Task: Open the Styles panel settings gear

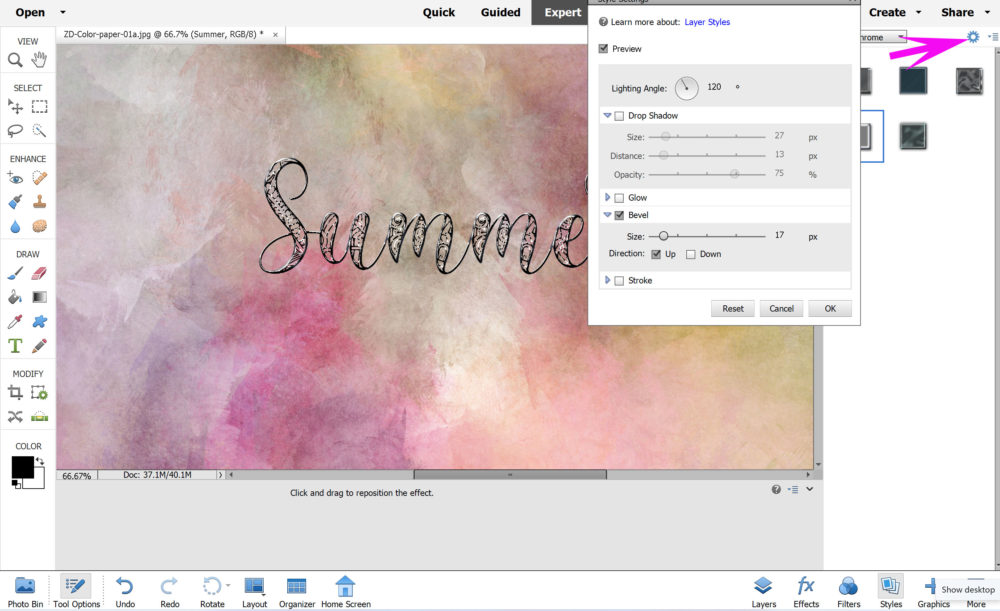Action: pos(973,37)
